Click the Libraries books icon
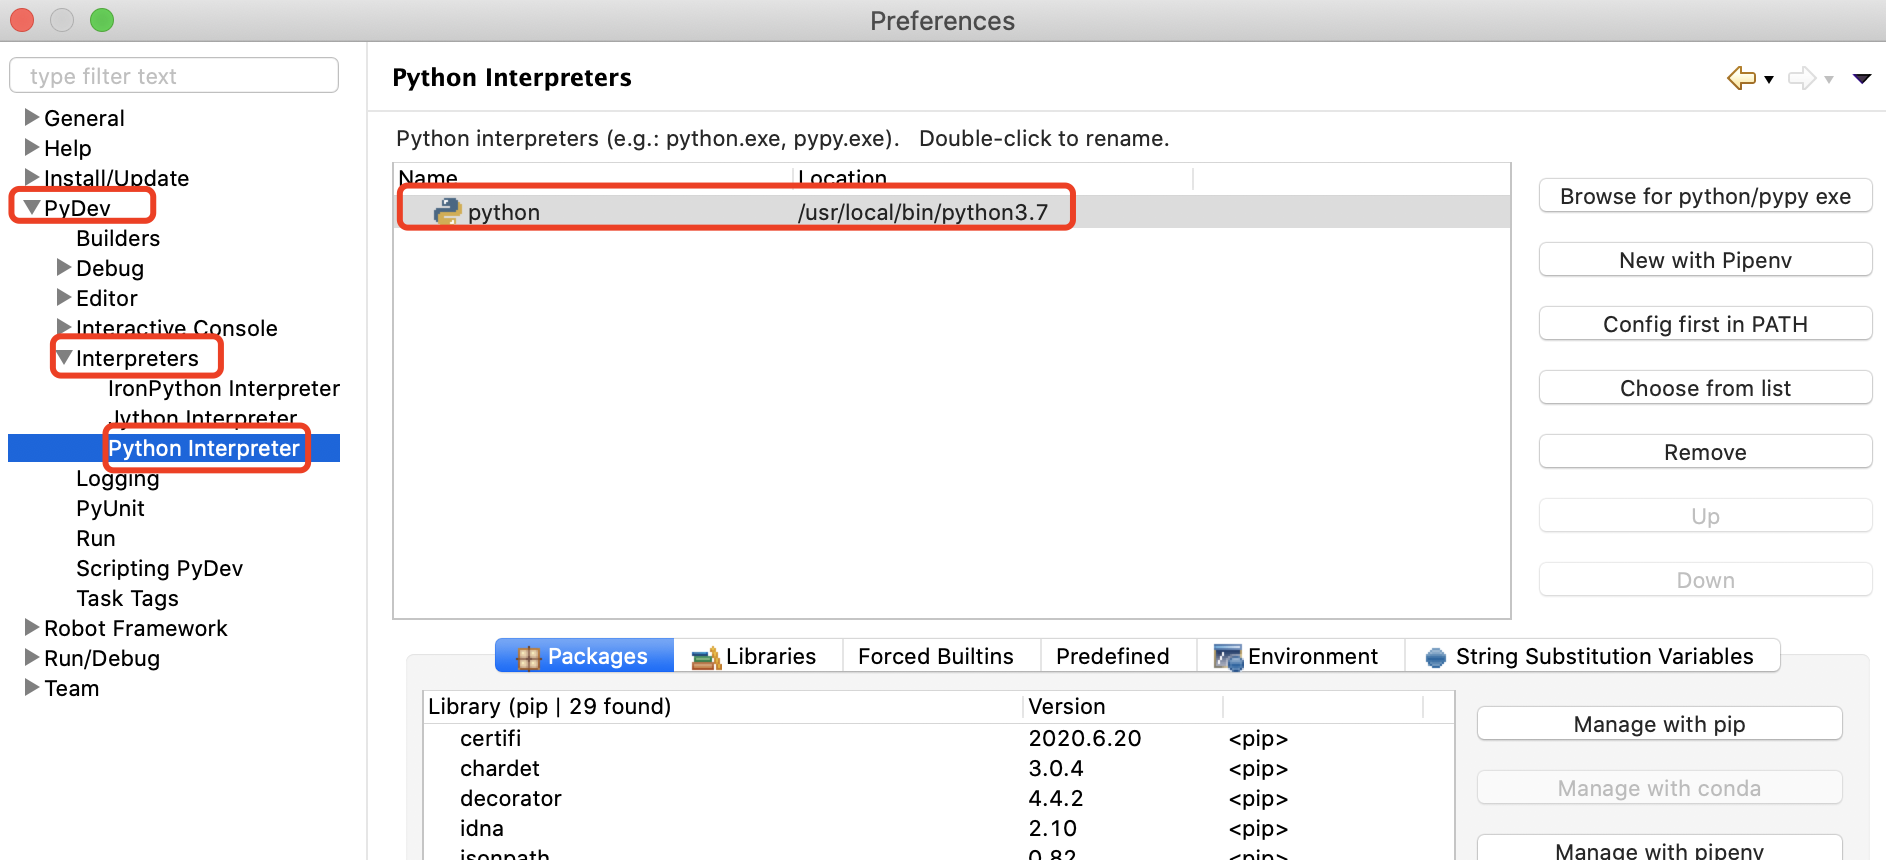Viewport: 1886px width, 860px height. pyautogui.click(x=706, y=657)
